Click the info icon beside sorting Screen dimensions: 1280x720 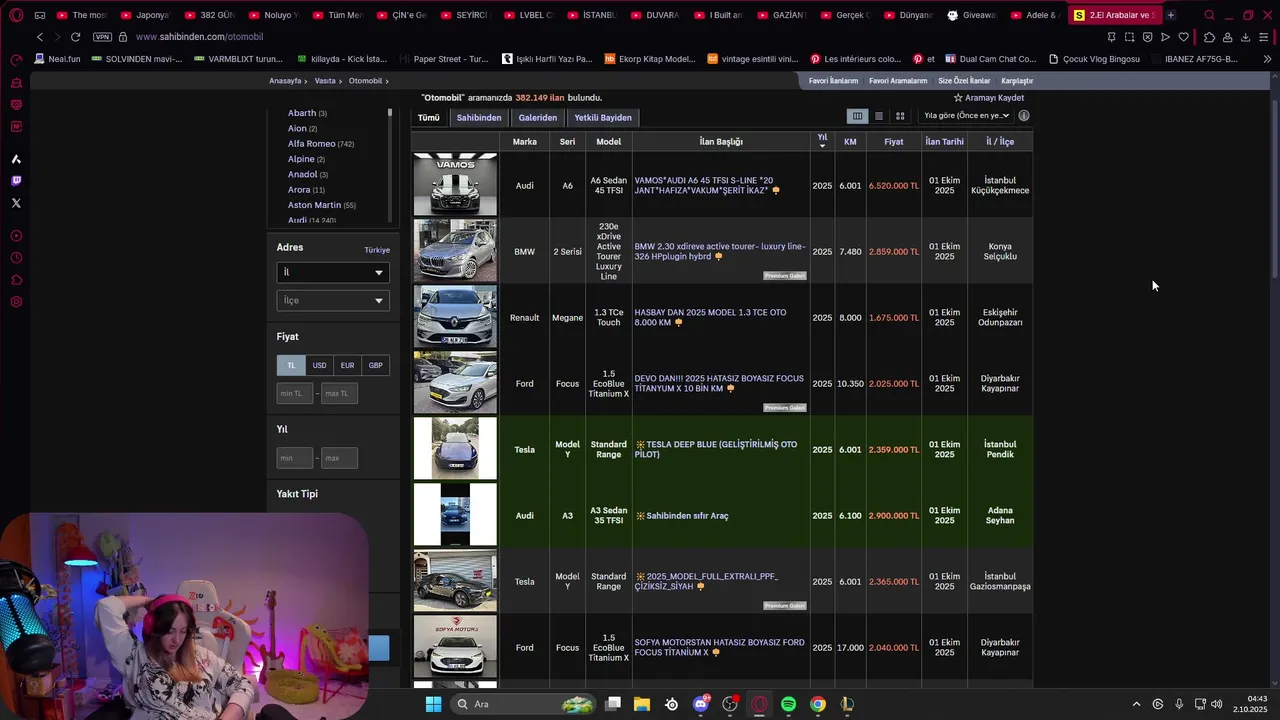[x=1024, y=116]
